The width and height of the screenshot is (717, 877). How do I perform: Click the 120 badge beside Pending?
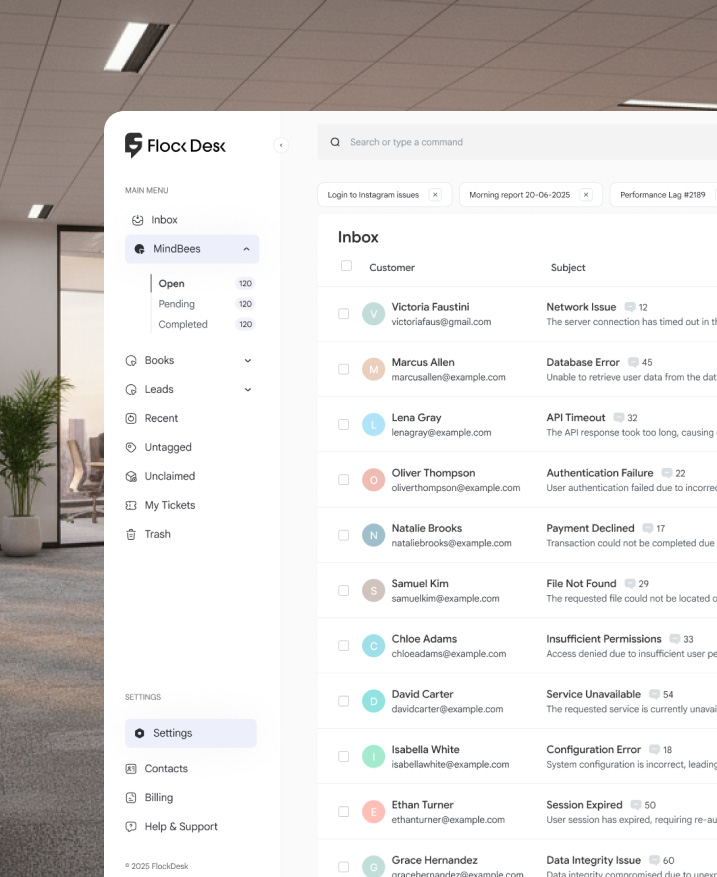[x=246, y=304]
